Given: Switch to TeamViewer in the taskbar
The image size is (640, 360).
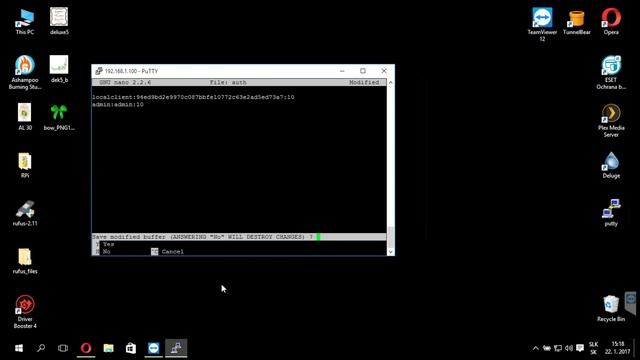Looking at the screenshot, I should tap(153, 348).
